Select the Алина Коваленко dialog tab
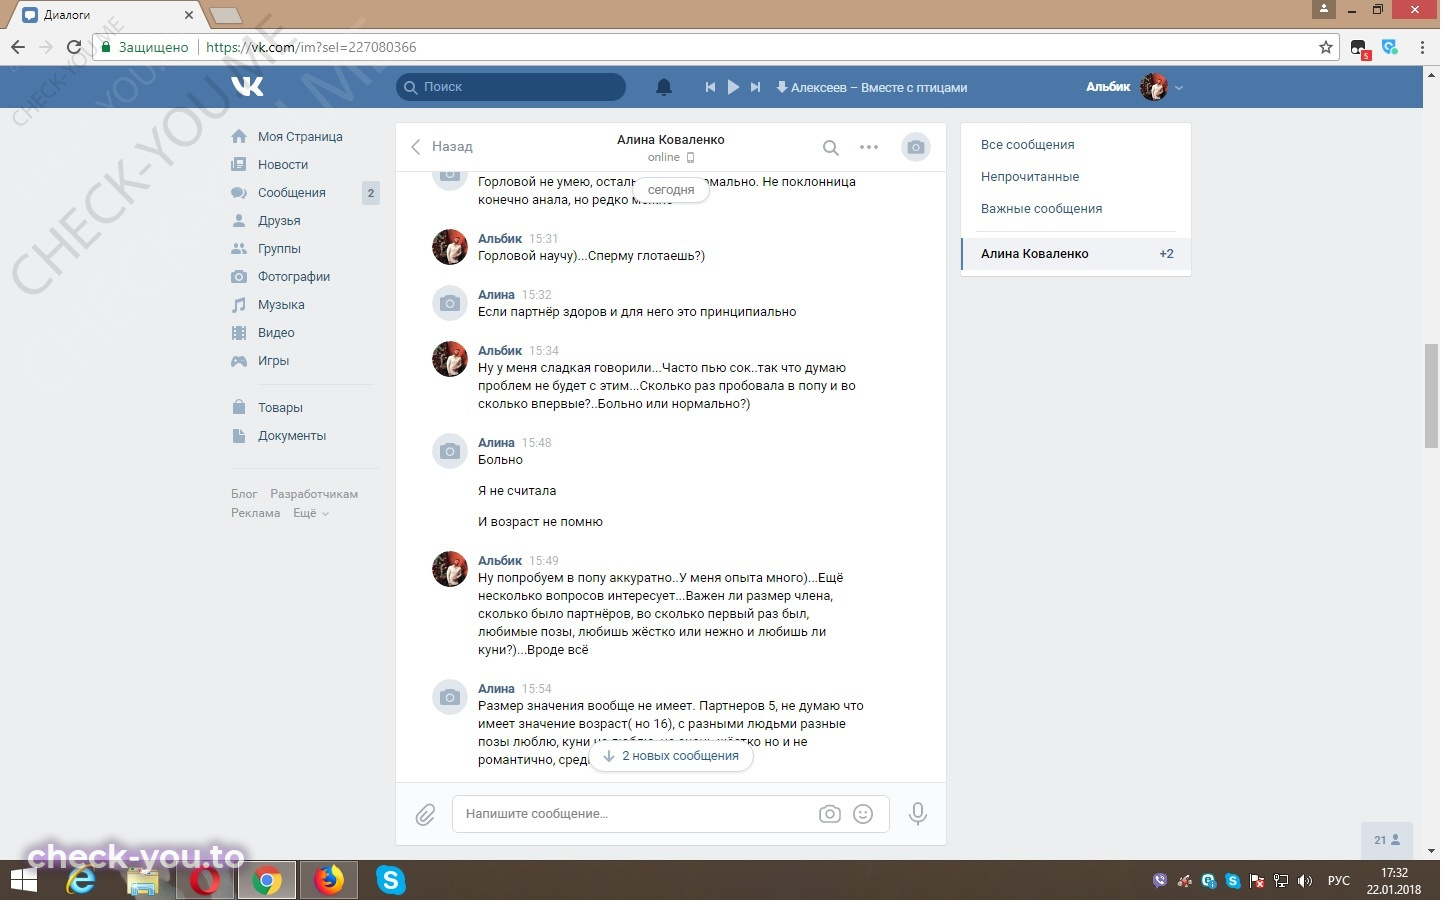 (1076, 254)
